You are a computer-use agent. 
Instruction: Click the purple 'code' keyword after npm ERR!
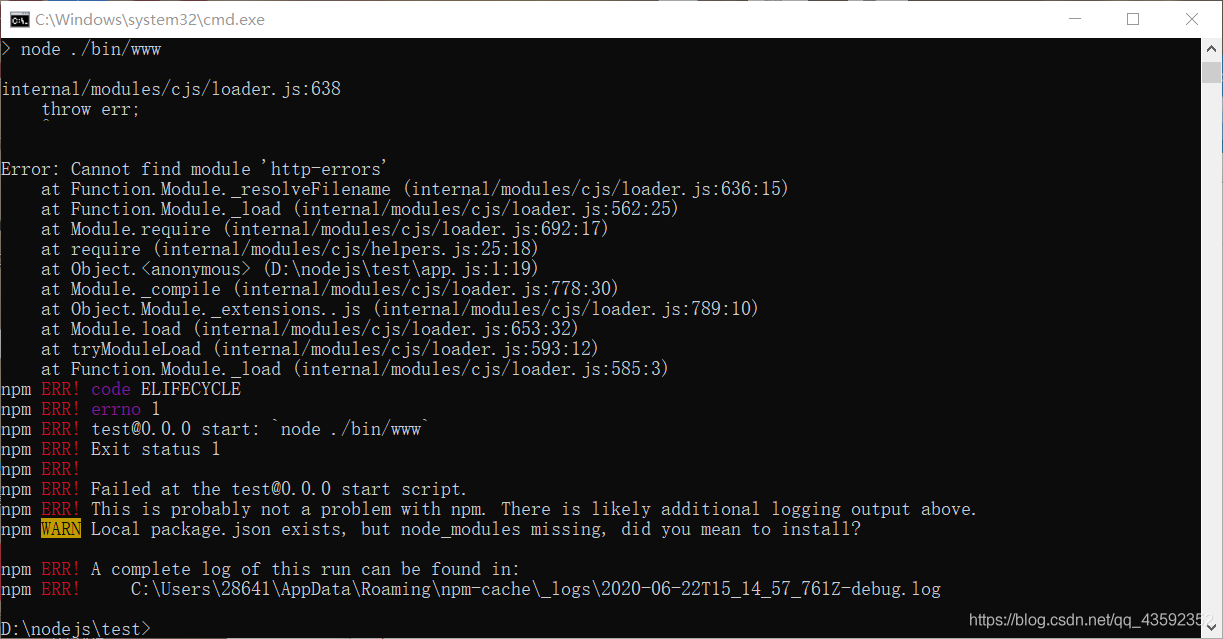[110, 388]
